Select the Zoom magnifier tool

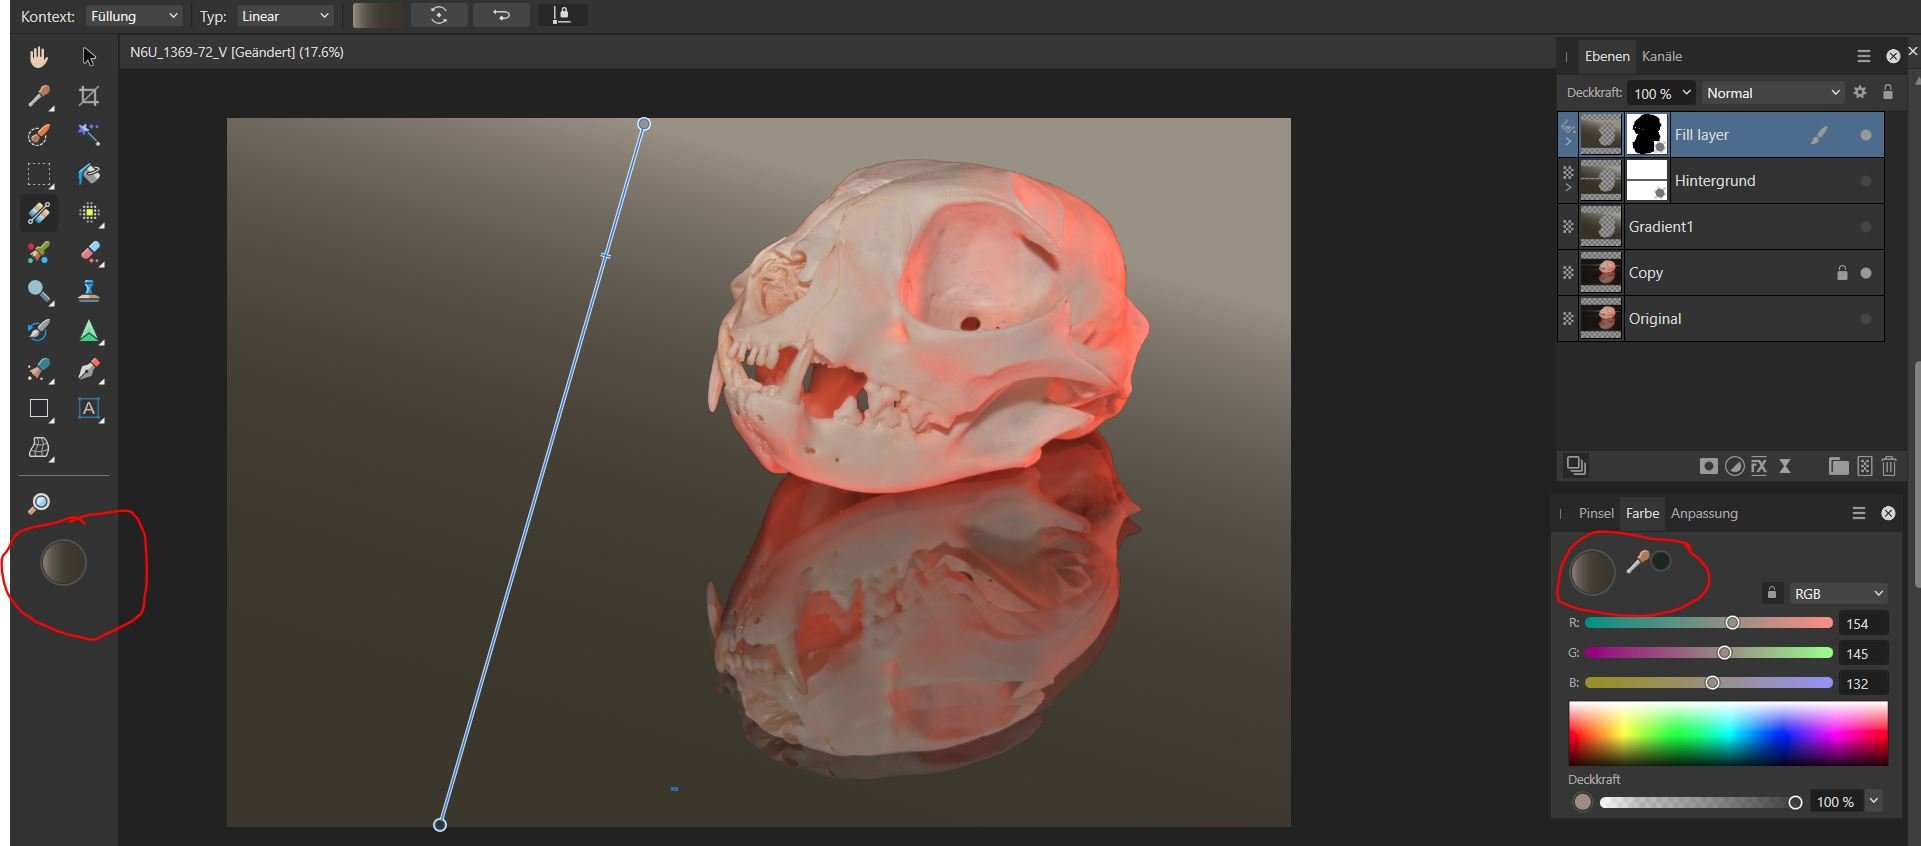click(38, 503)
